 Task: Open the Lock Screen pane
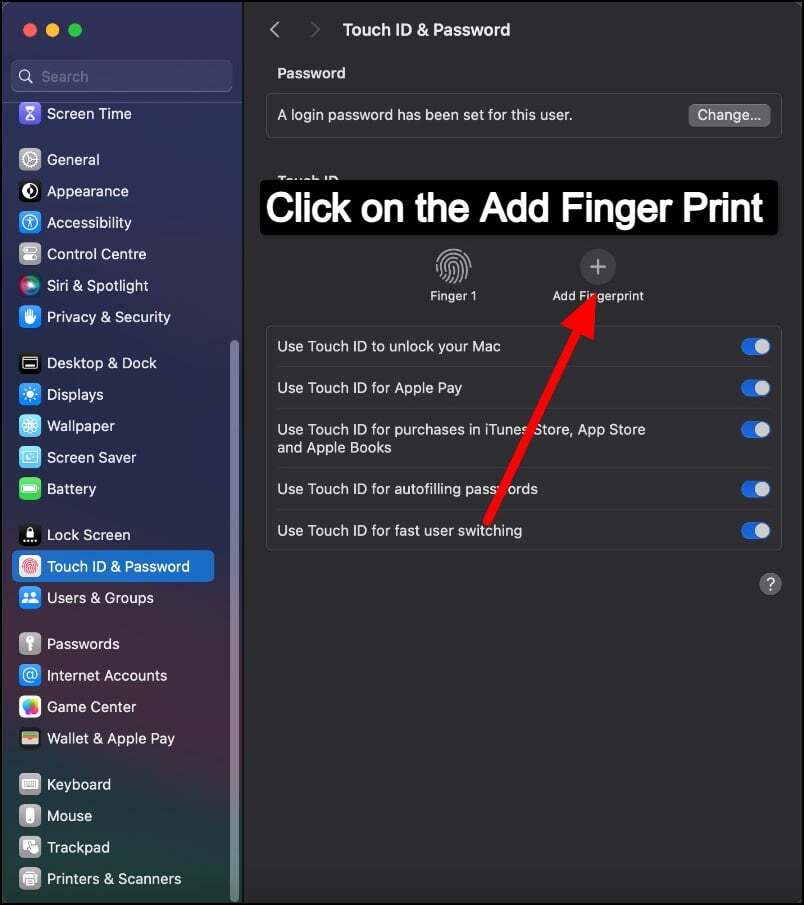[113, 535]
